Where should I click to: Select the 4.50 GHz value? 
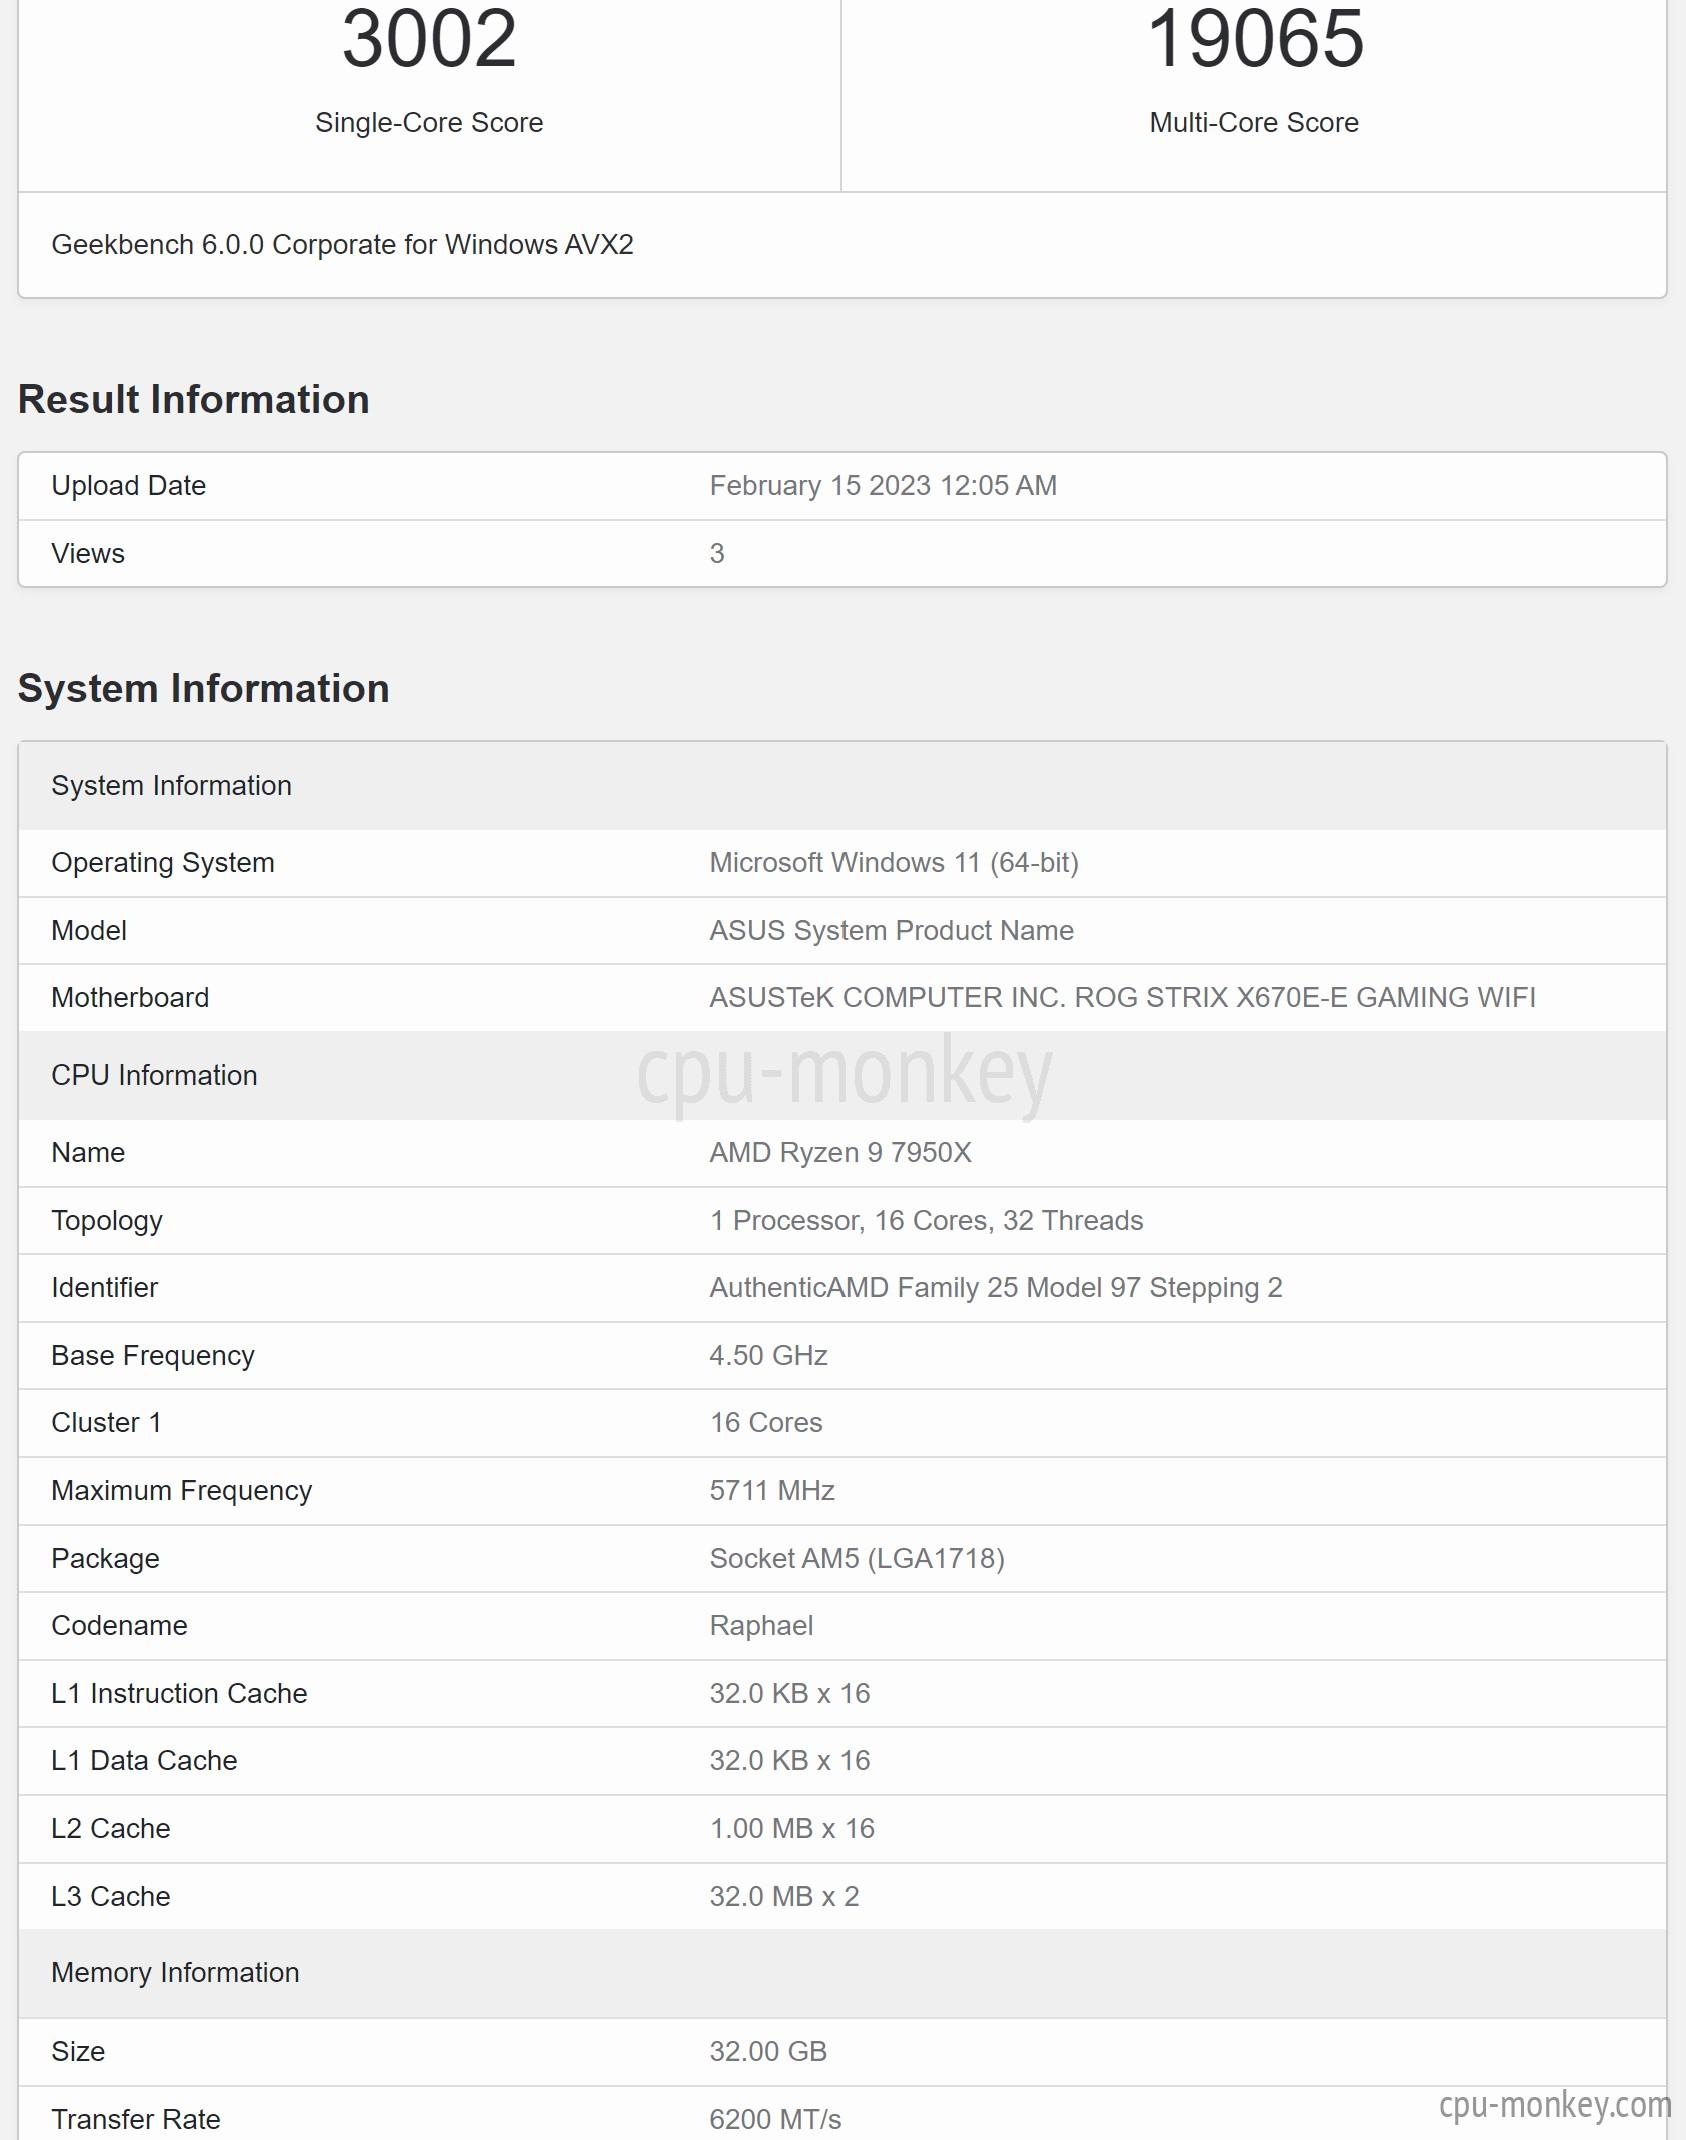[768, 1356]
